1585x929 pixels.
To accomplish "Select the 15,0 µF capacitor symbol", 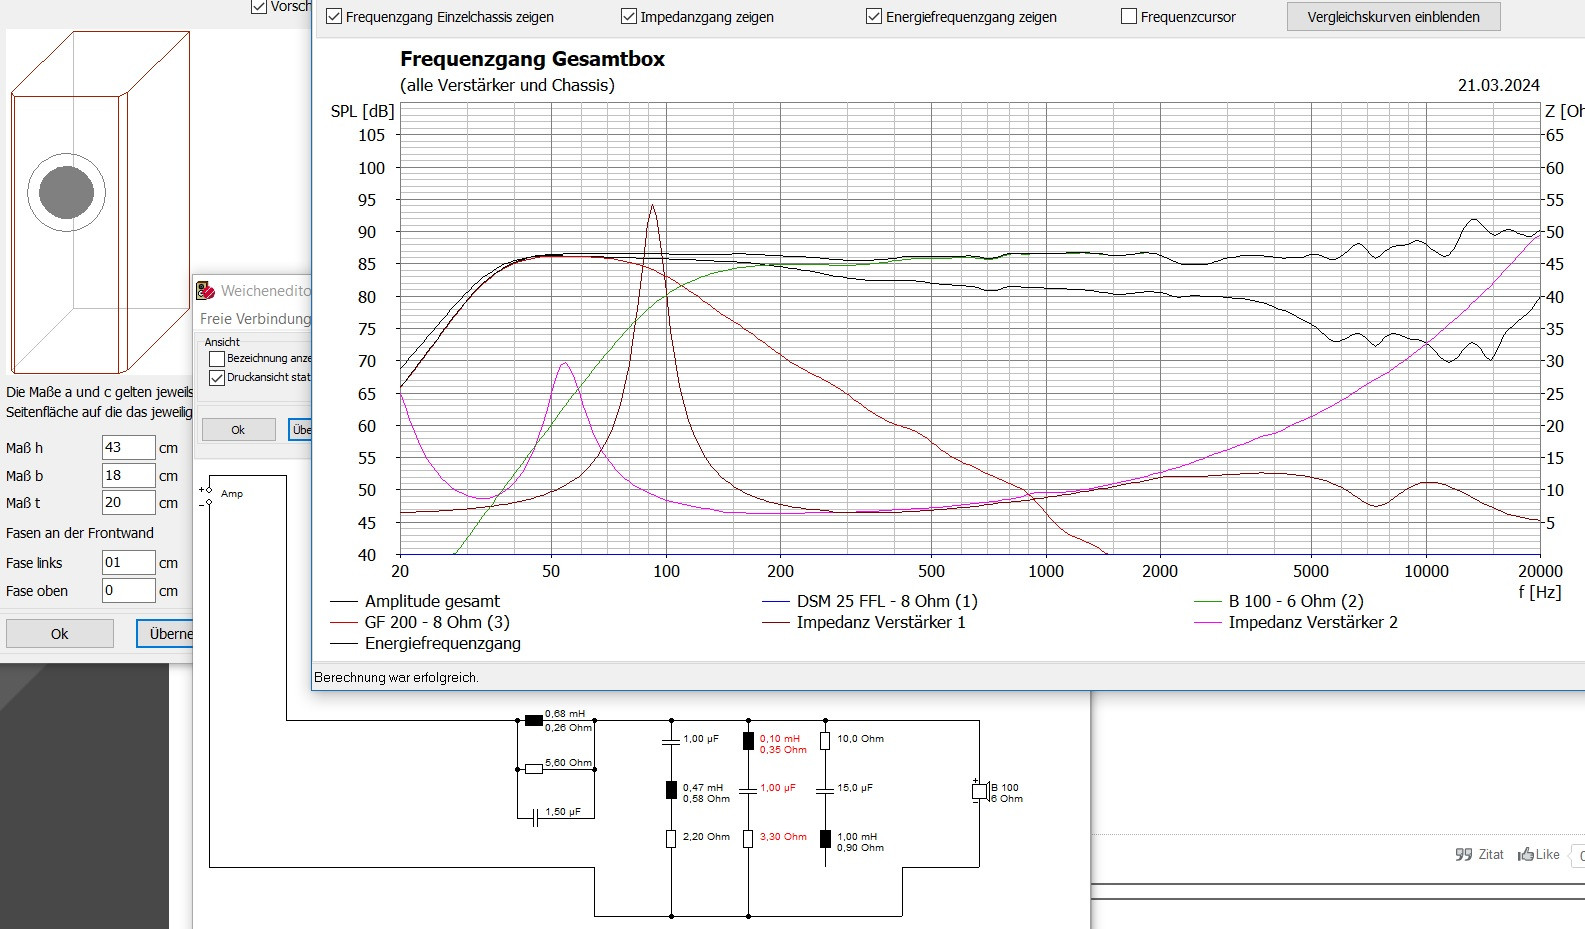I will 825,790.
